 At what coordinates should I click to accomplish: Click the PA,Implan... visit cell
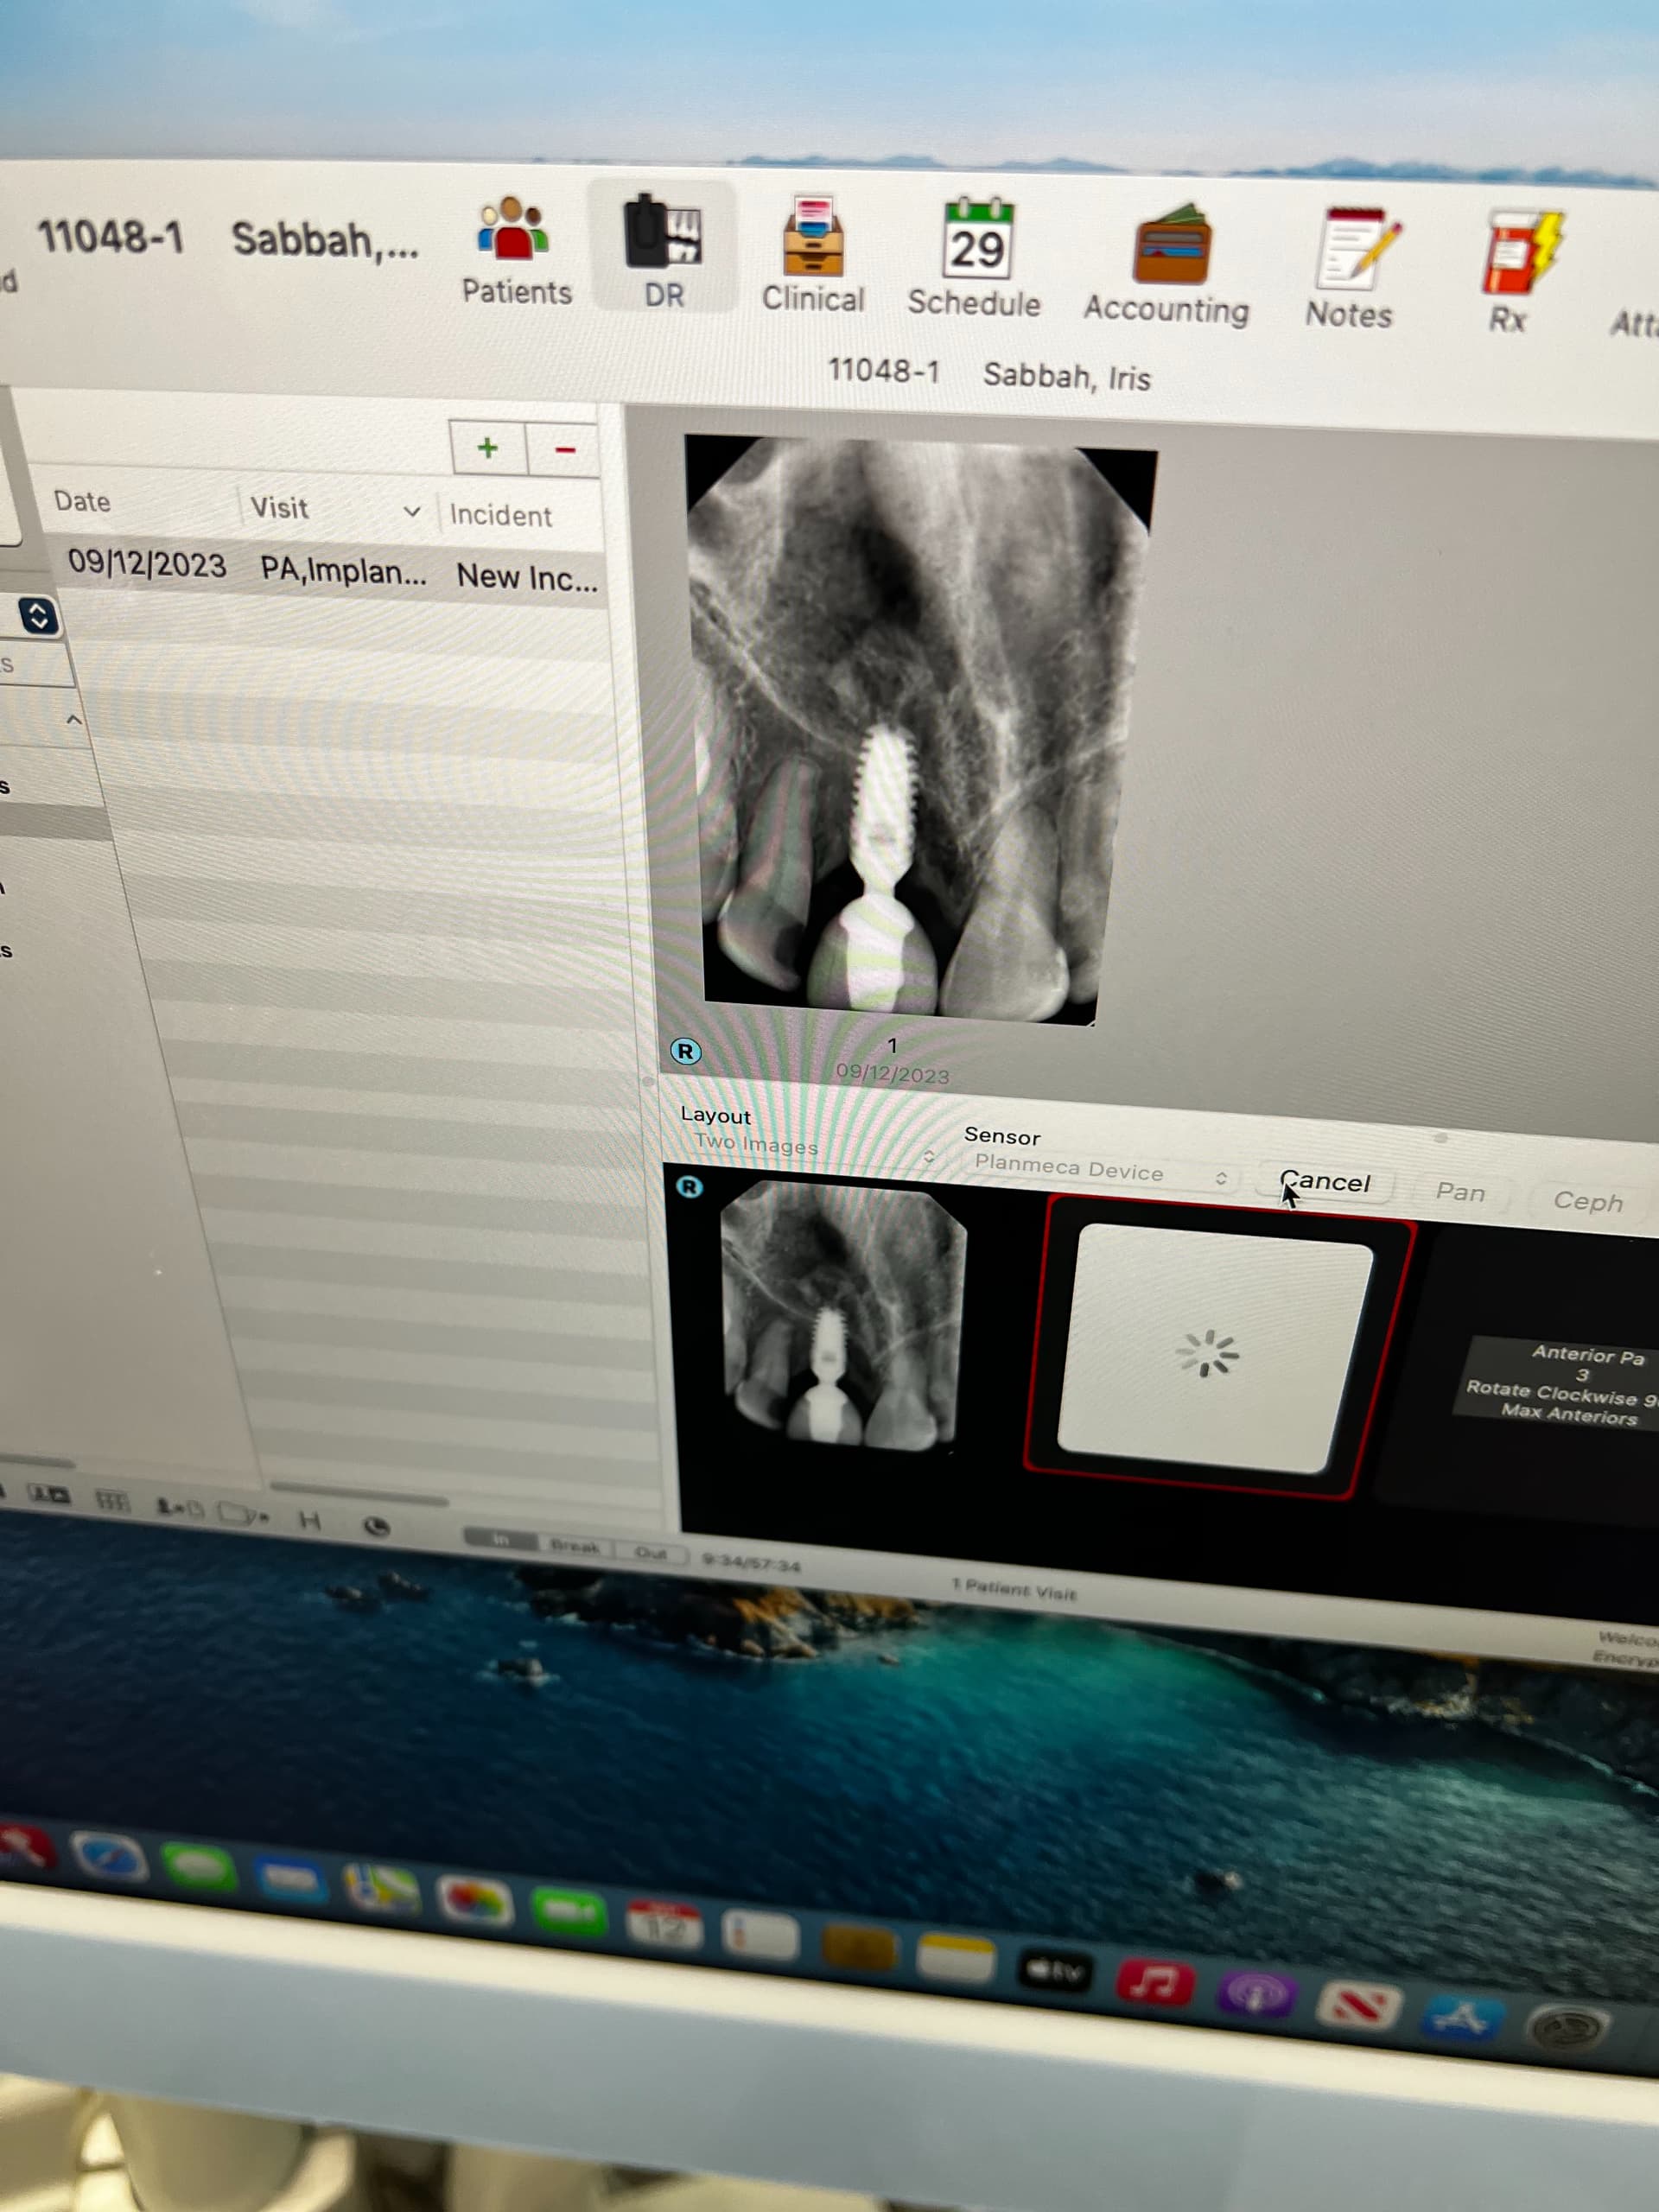[343, 571]
